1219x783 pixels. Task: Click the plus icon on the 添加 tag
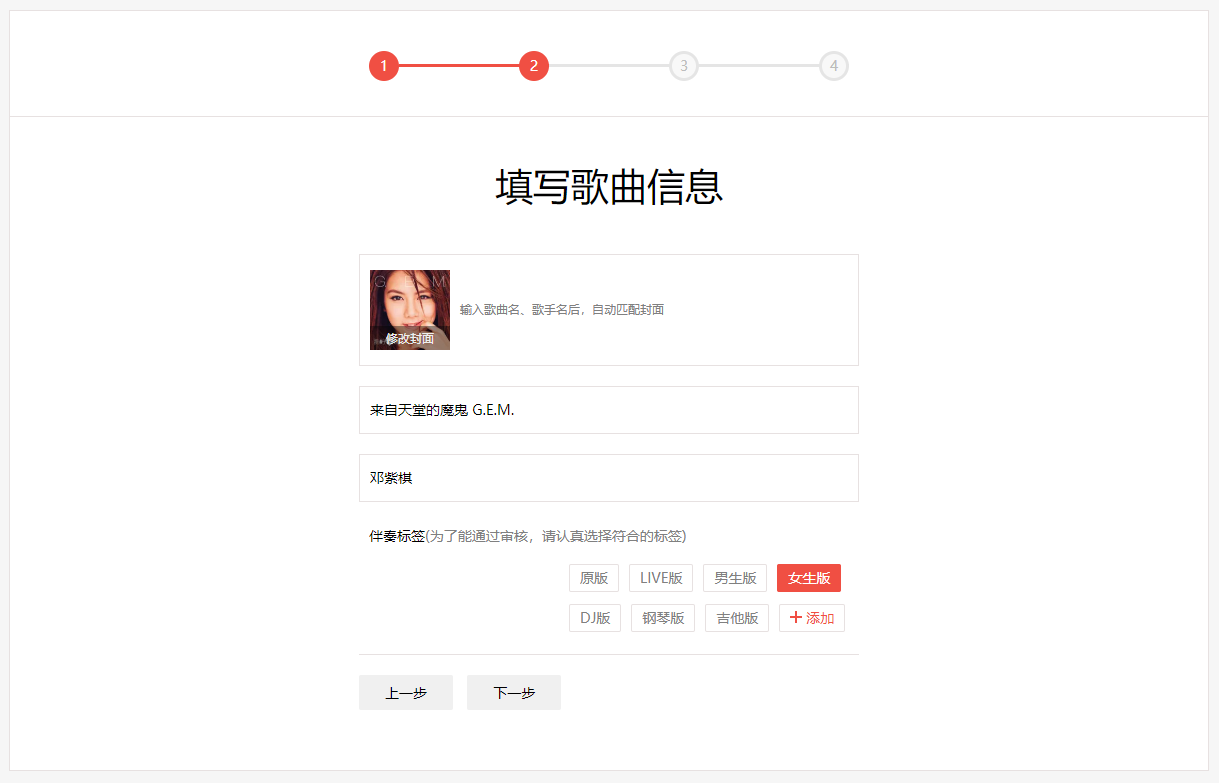[x=797, y=617]
